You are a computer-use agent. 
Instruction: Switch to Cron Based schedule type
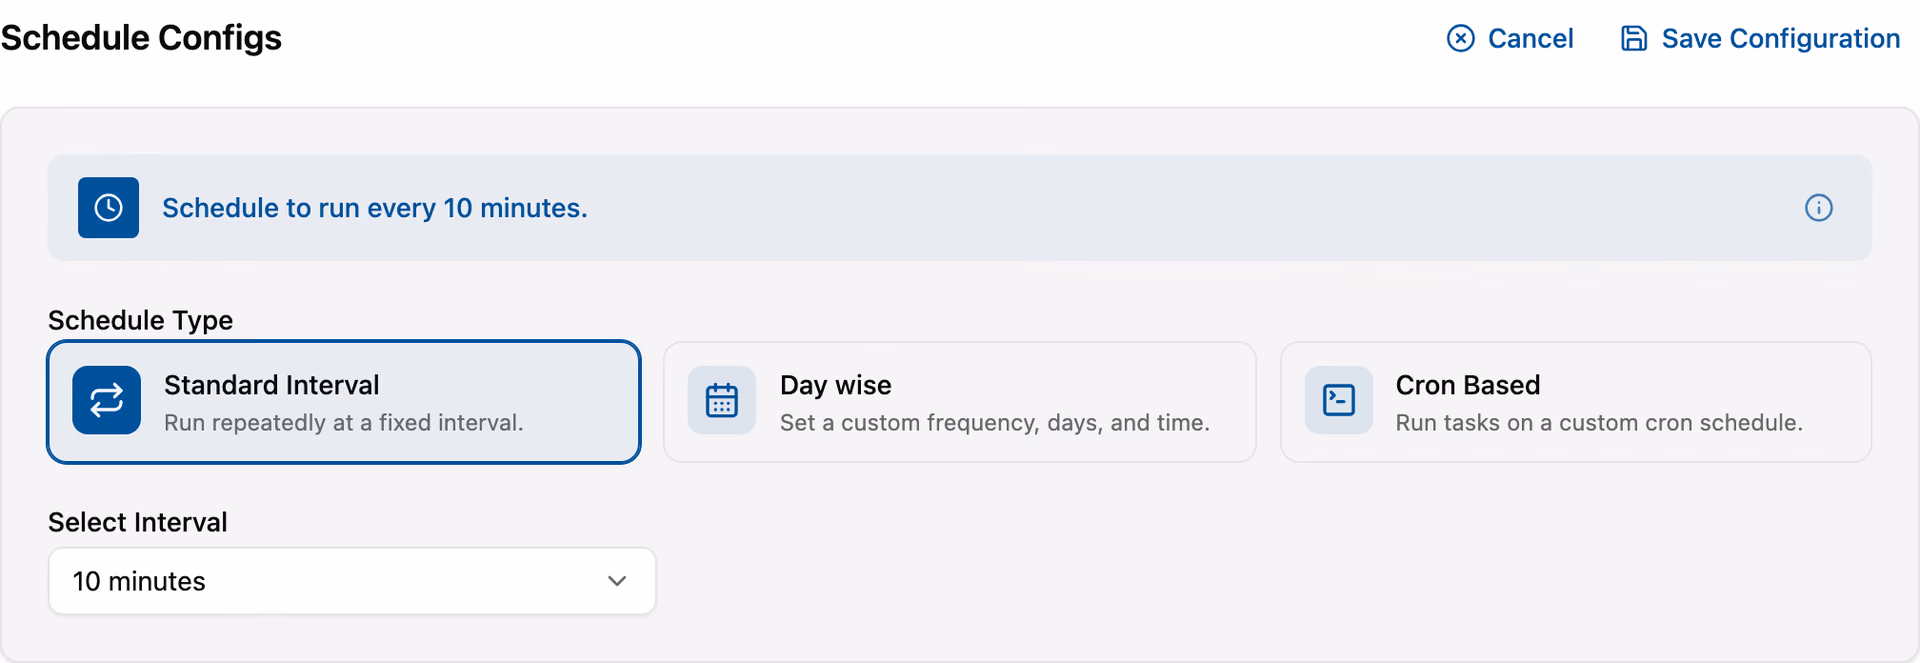(1576, 402)
